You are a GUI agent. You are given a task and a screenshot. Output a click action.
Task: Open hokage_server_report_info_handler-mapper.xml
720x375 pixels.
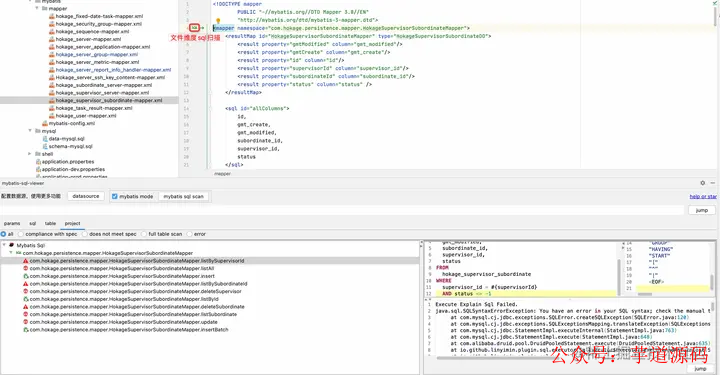[x=113, y=70]
